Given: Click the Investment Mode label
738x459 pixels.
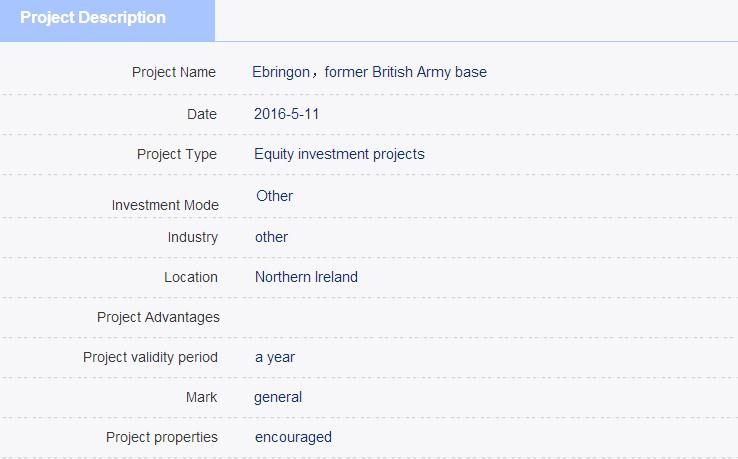Looking at the screenshot, I should click(x=165, y=205).
